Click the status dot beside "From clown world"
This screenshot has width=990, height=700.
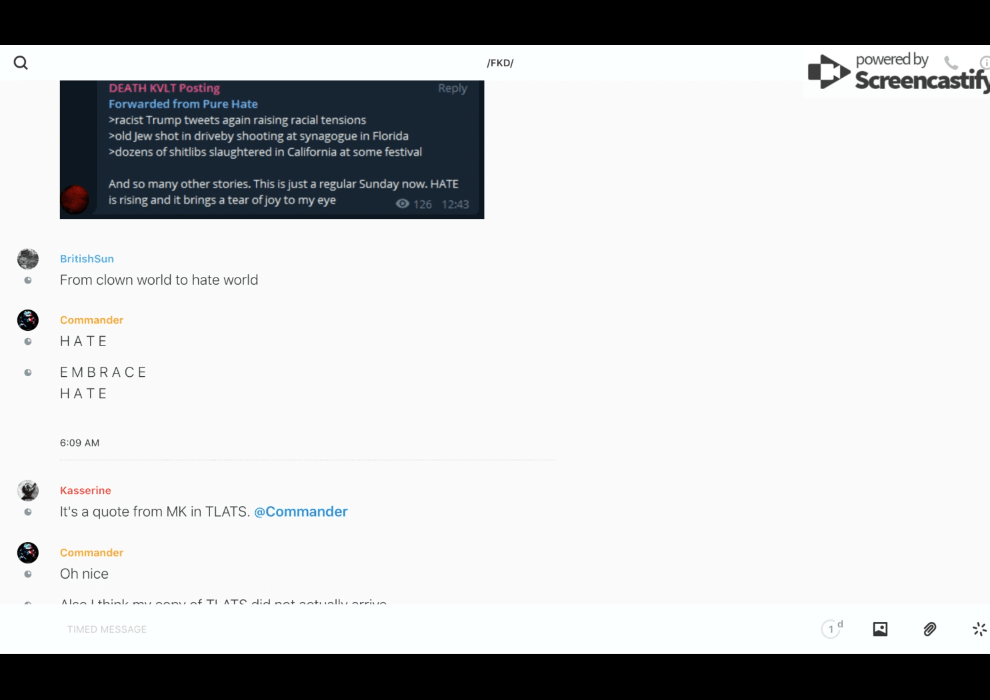click(x=28, y=280)
